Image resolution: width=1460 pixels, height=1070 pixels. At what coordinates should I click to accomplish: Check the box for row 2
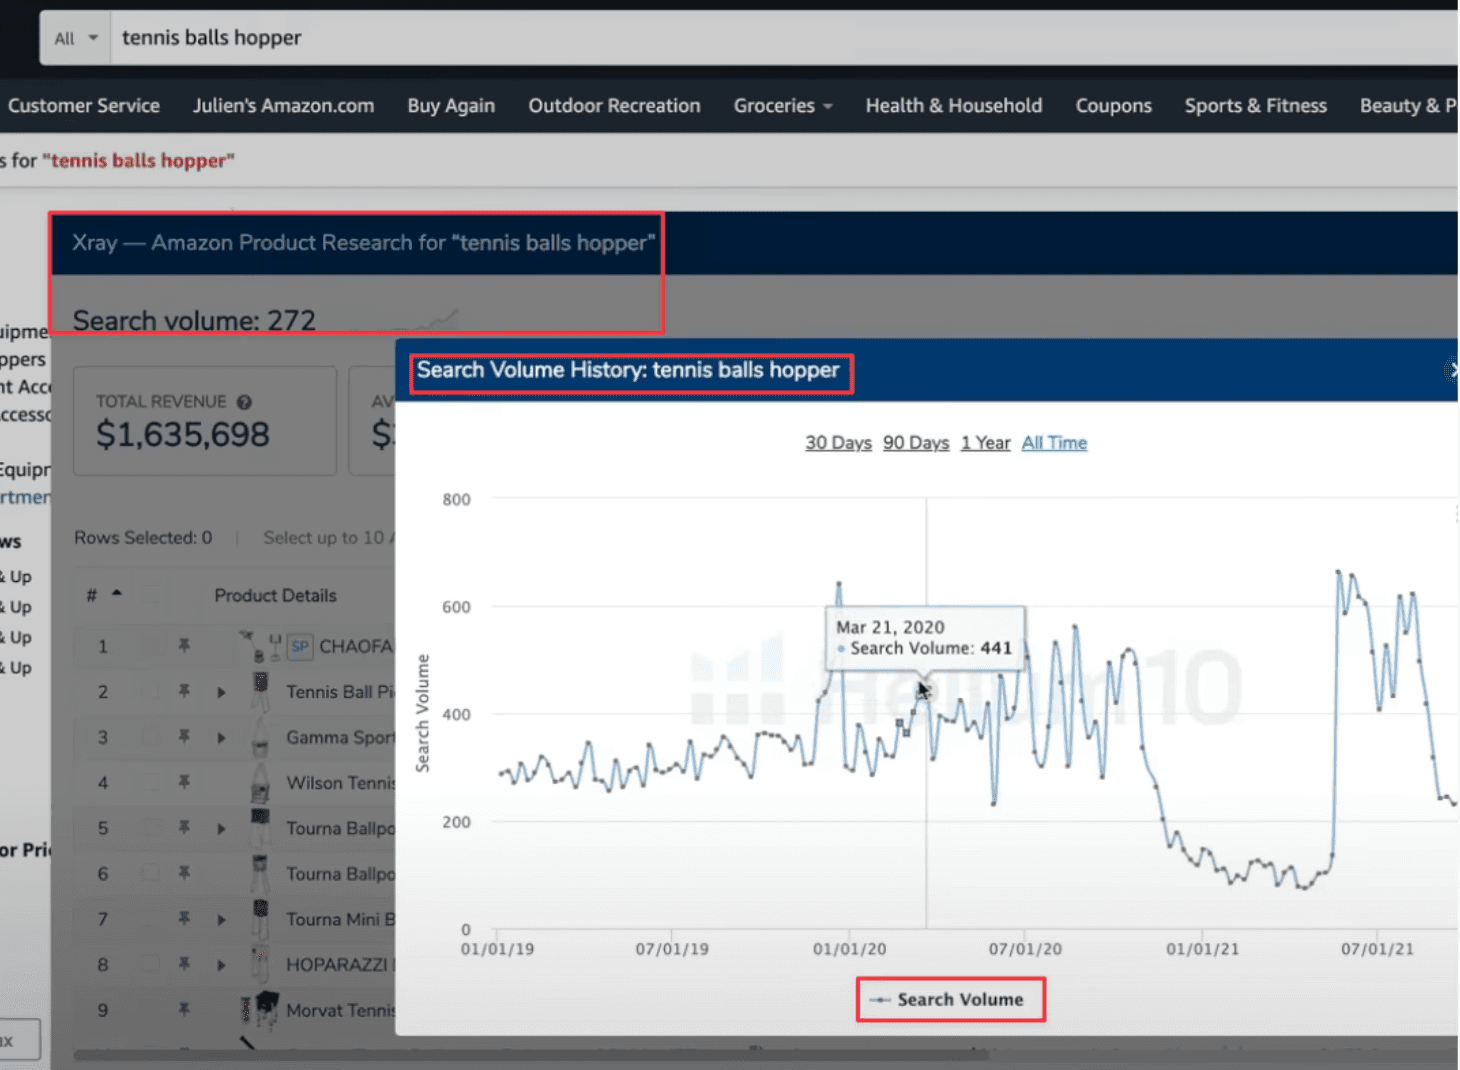[151, 691]
